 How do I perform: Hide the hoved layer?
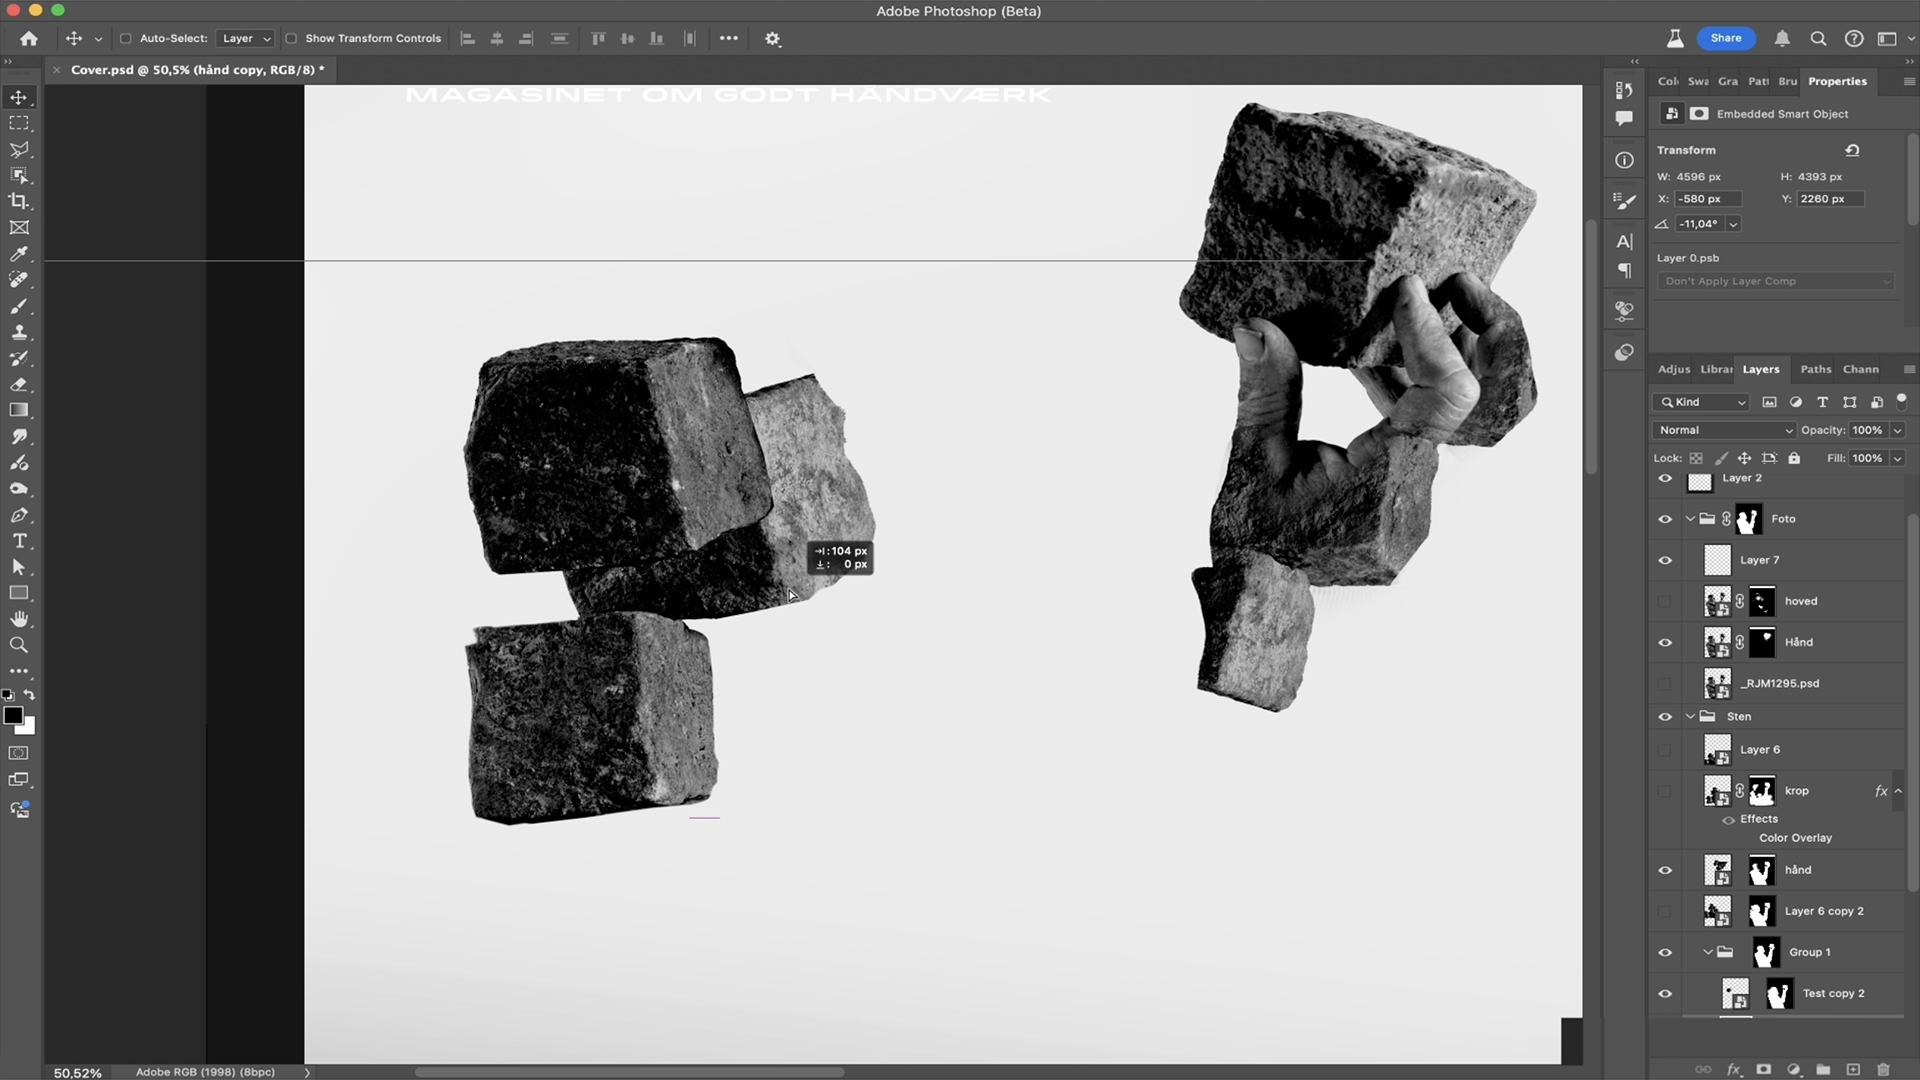click(1665, 601)
